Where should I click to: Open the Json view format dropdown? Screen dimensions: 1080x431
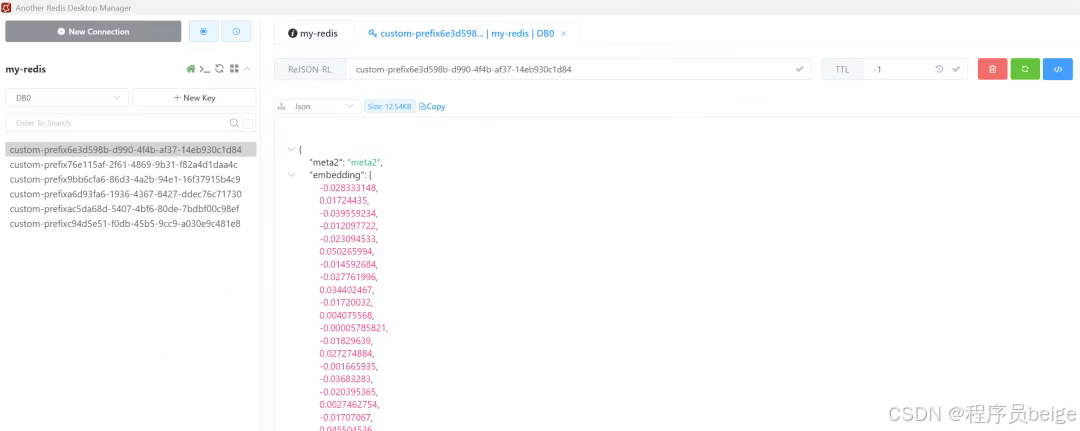[x=318, y=107]
